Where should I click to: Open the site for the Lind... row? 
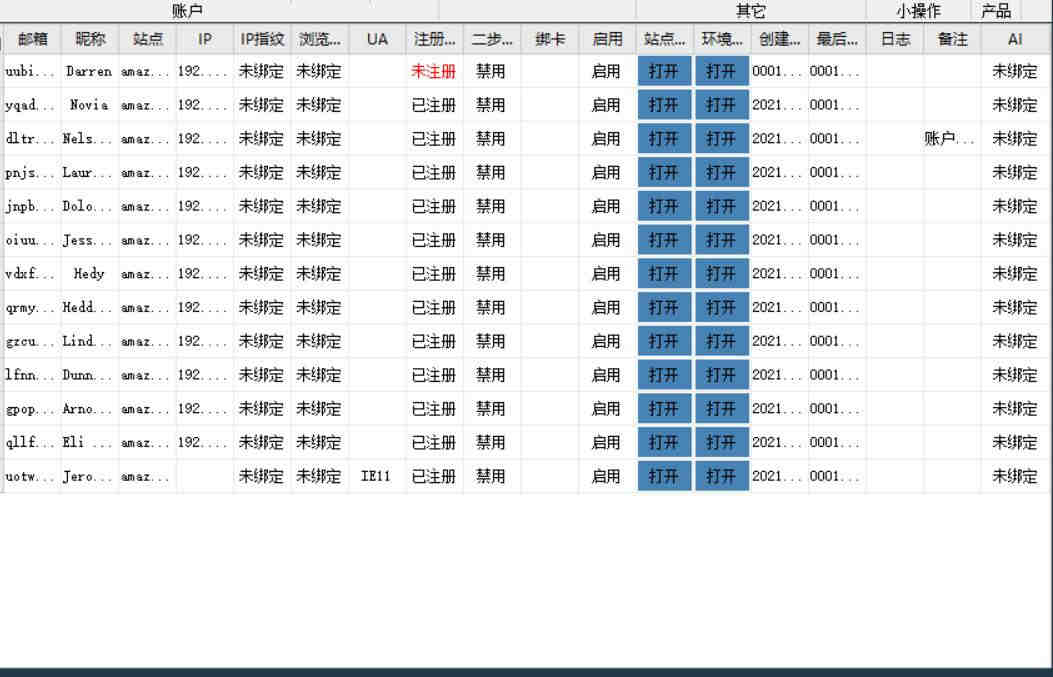click(664, 341)
